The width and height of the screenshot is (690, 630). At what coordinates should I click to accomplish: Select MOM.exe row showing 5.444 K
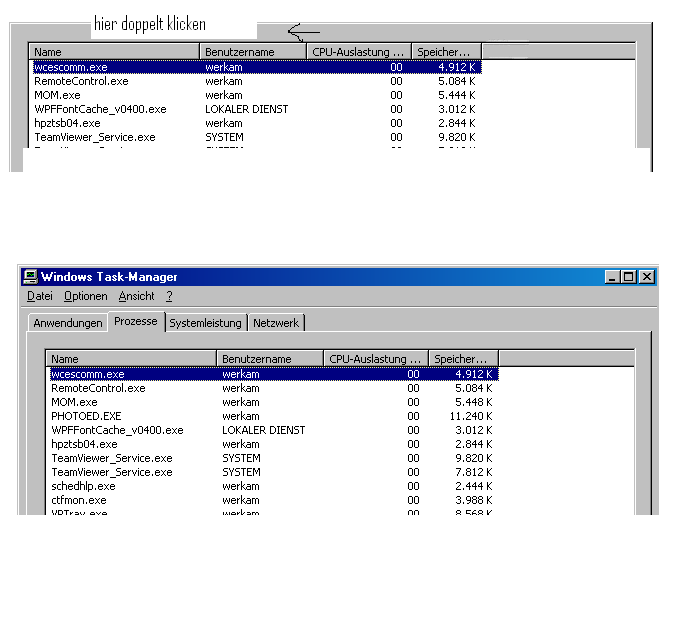255,95
